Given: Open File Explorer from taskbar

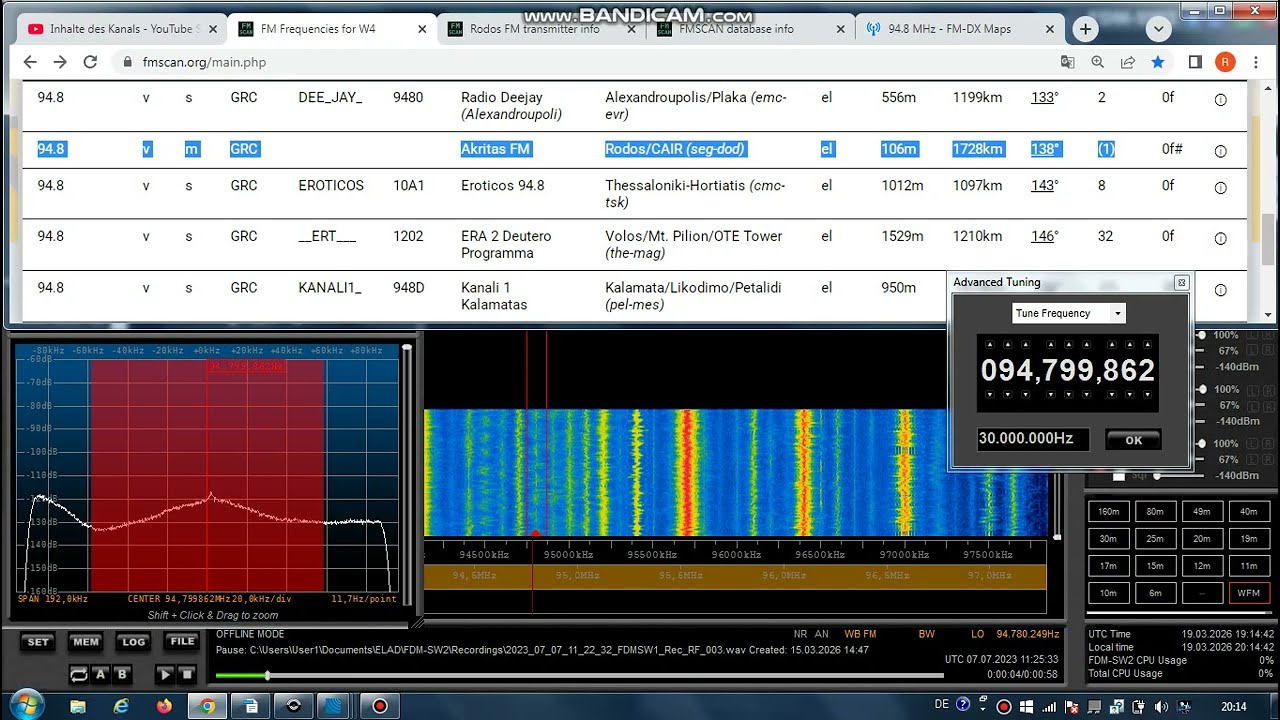Looking at the screenshot, I should 78,706.
